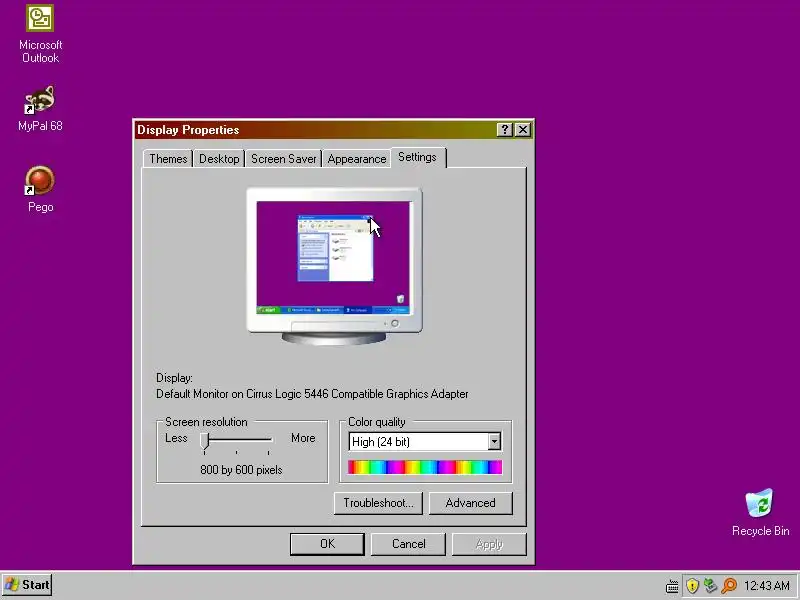Click the orange magnifier tray icon
The image size is (800, 600).
[x=729, y=586]
